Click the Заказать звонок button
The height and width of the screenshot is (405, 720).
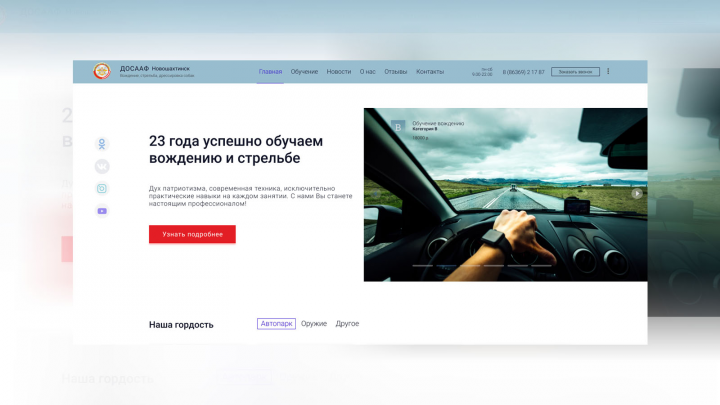point(575,72)
